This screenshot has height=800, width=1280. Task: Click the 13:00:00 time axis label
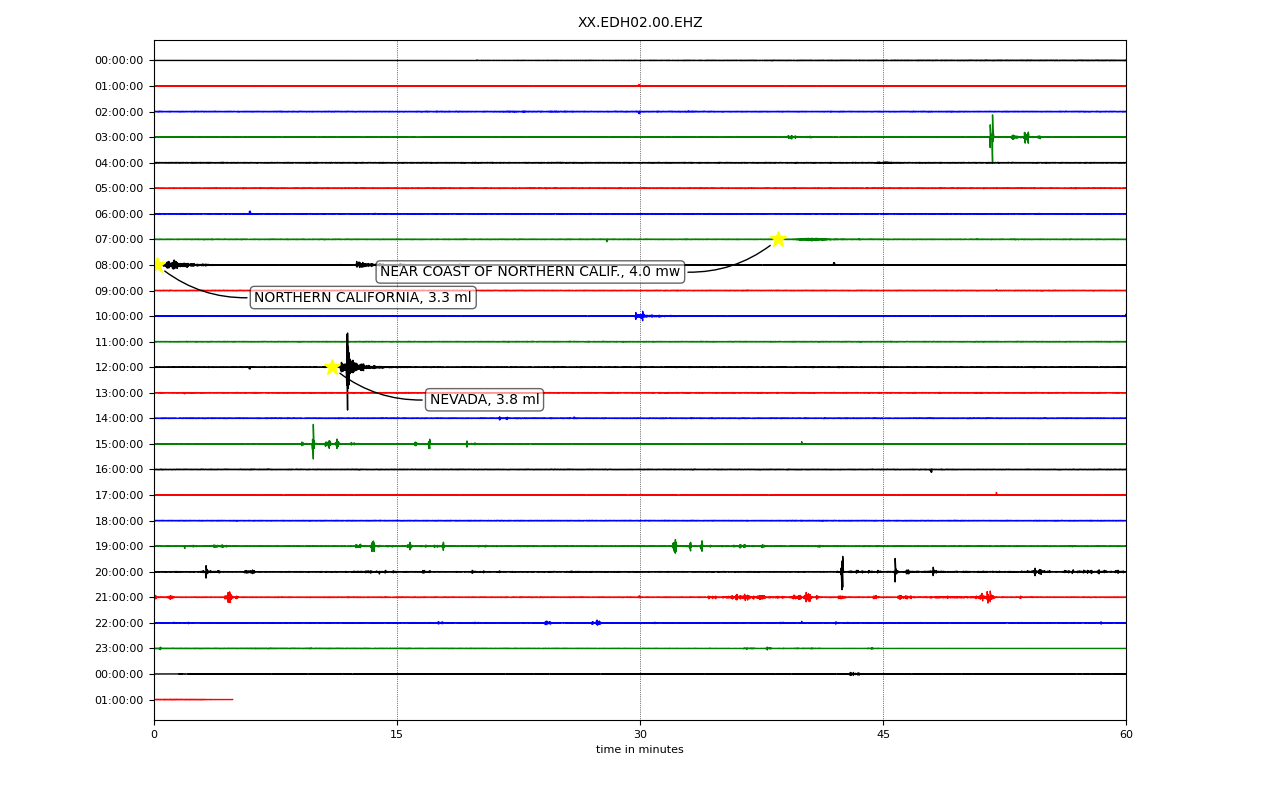[x=119, y=393]
